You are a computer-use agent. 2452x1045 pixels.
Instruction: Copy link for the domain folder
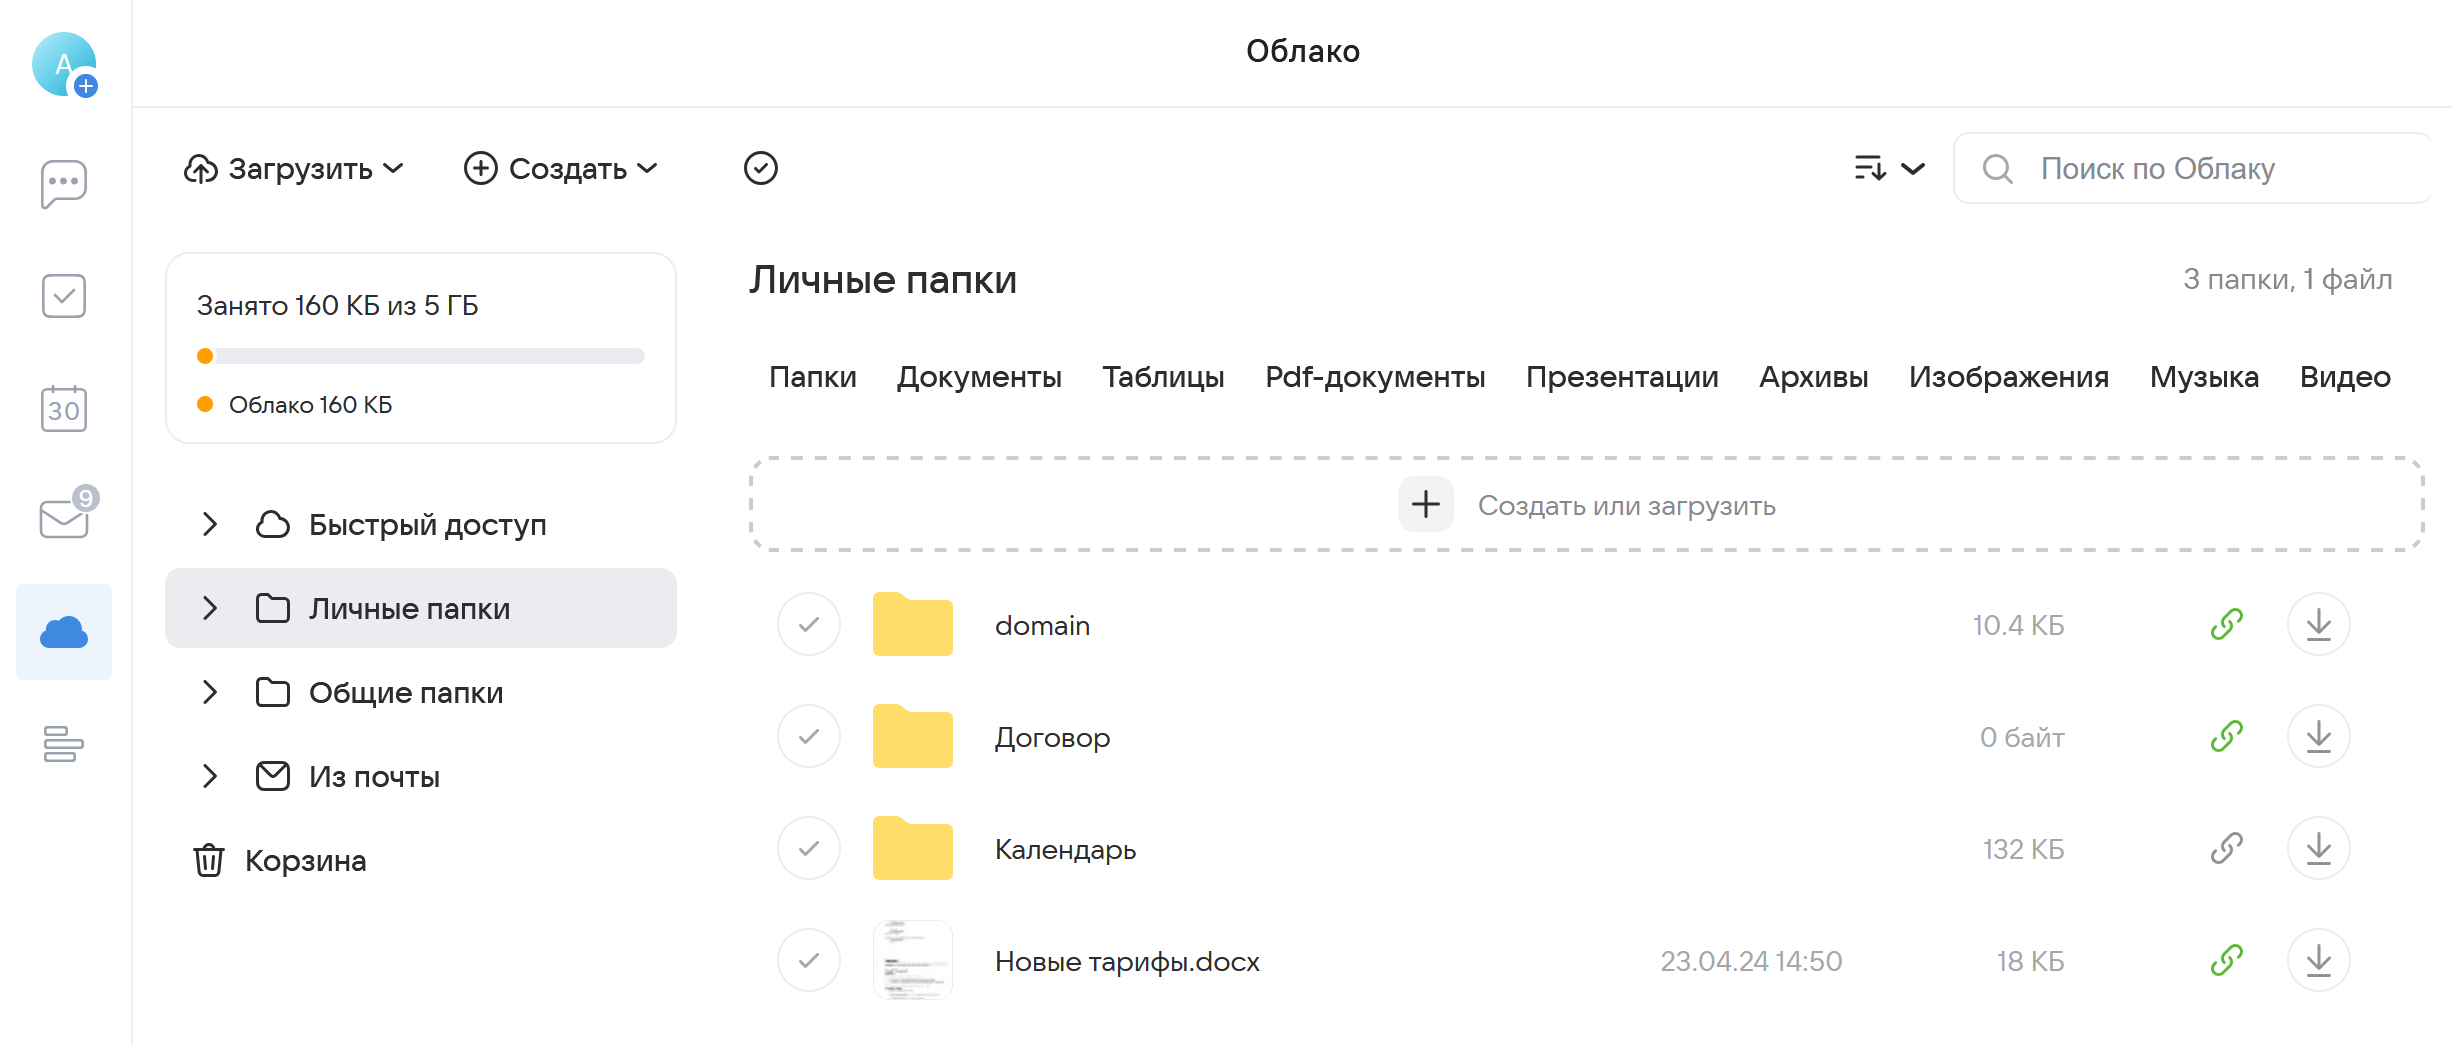point(2226,624)
